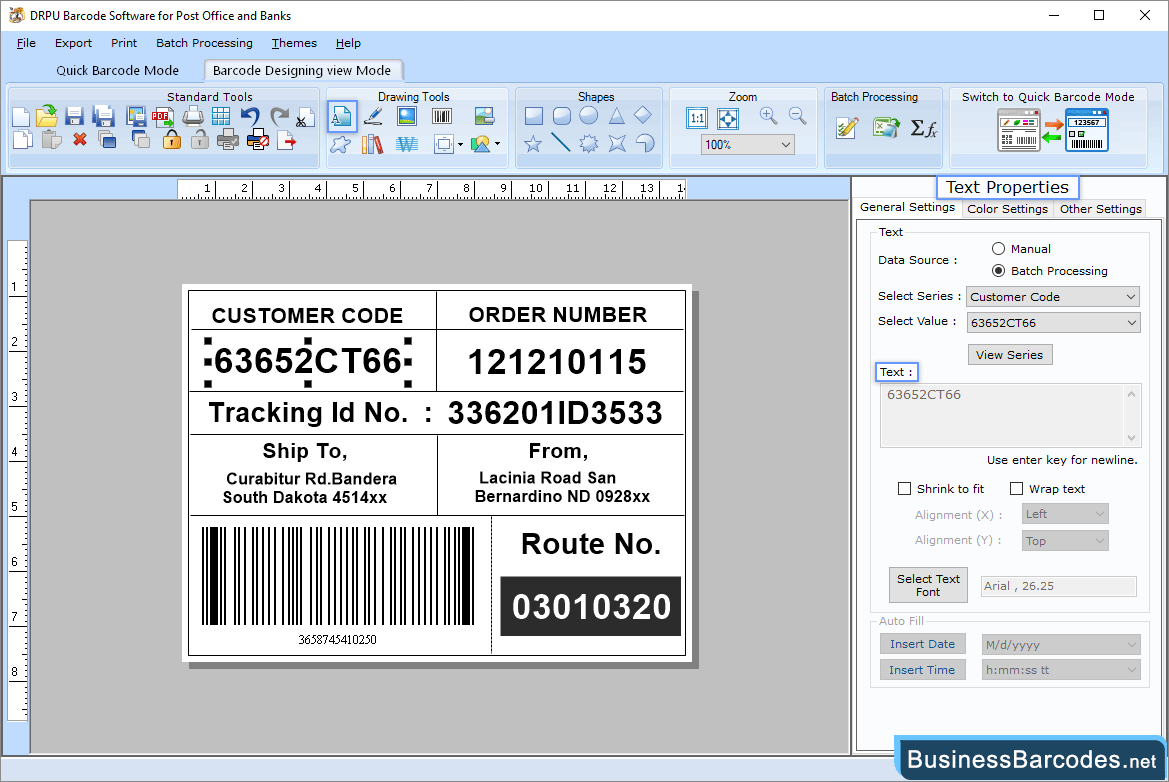
Task: Expand the picture shapes tool arrow
Action: click(497, 144)
